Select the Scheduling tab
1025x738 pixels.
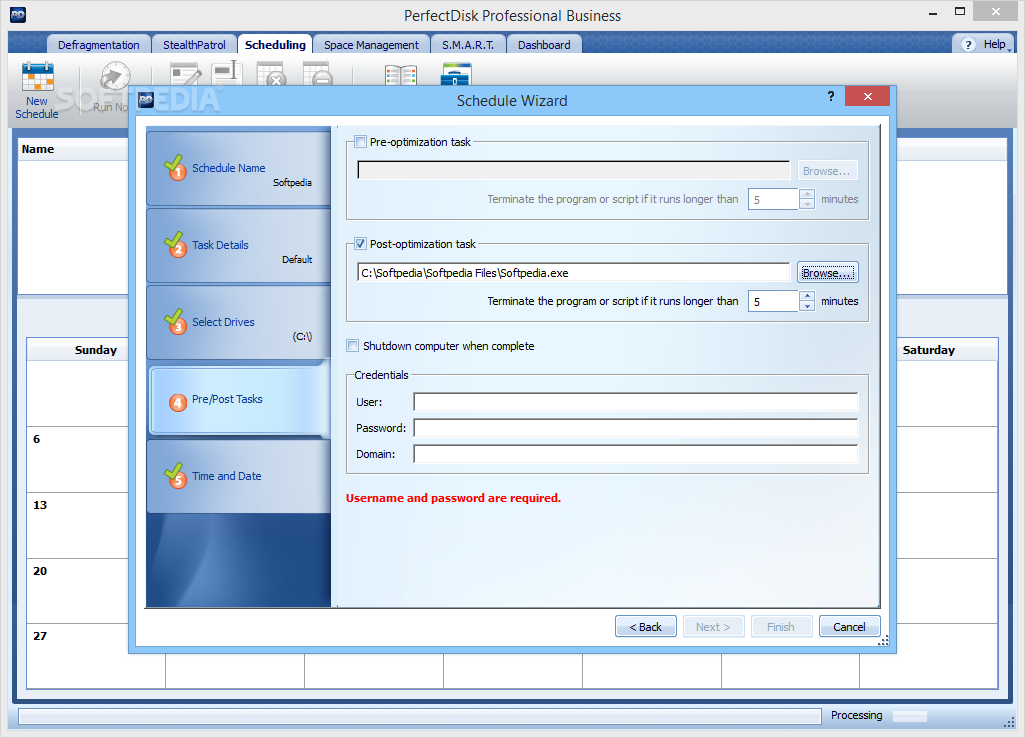(x=275, y=44)
